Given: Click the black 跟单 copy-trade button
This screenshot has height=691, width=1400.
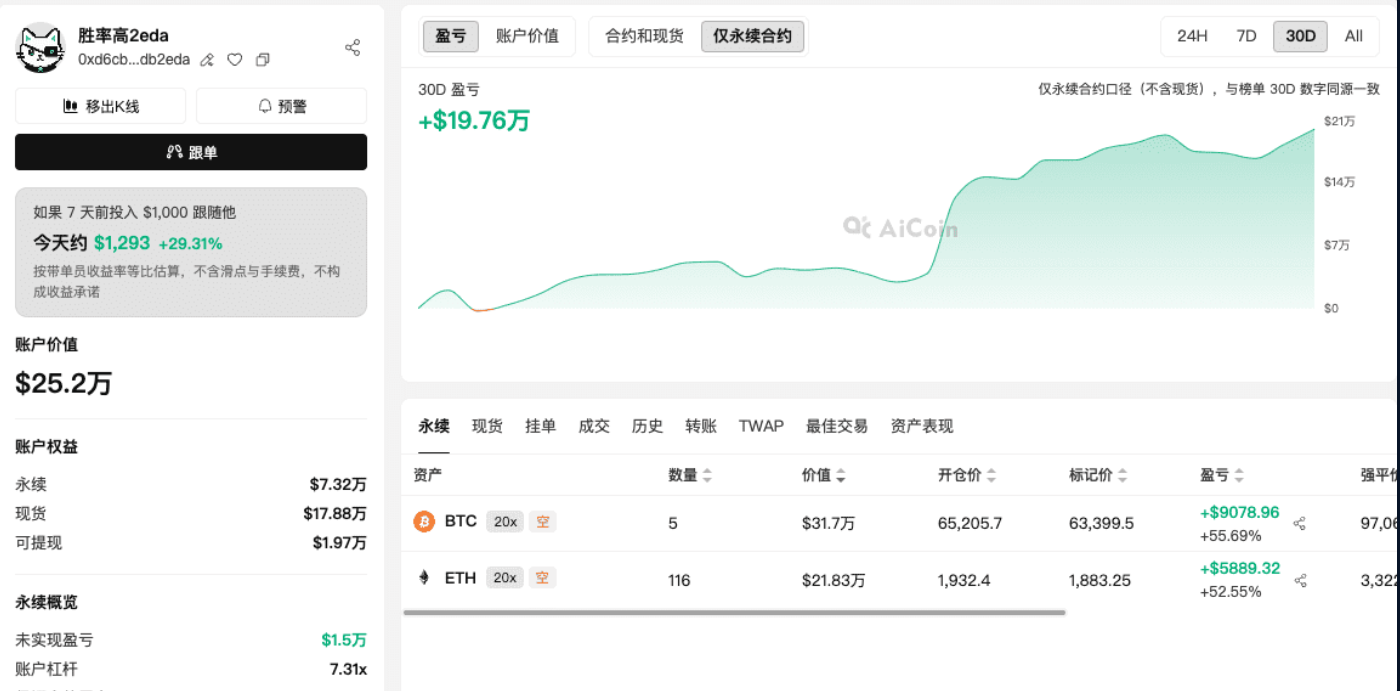Looking at the screenshot, I should [191, 152].
